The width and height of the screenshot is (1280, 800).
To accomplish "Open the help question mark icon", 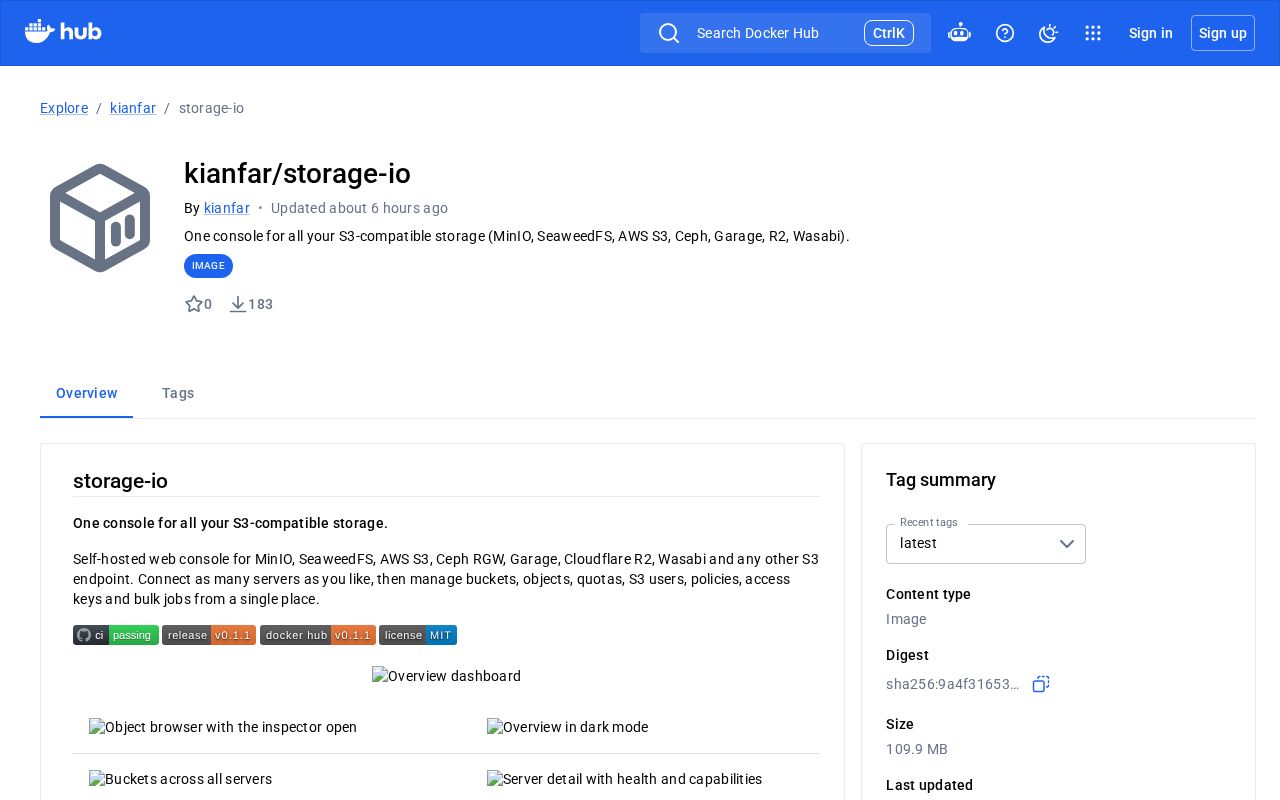I will pyautogui.click(x=1005, y=33).
